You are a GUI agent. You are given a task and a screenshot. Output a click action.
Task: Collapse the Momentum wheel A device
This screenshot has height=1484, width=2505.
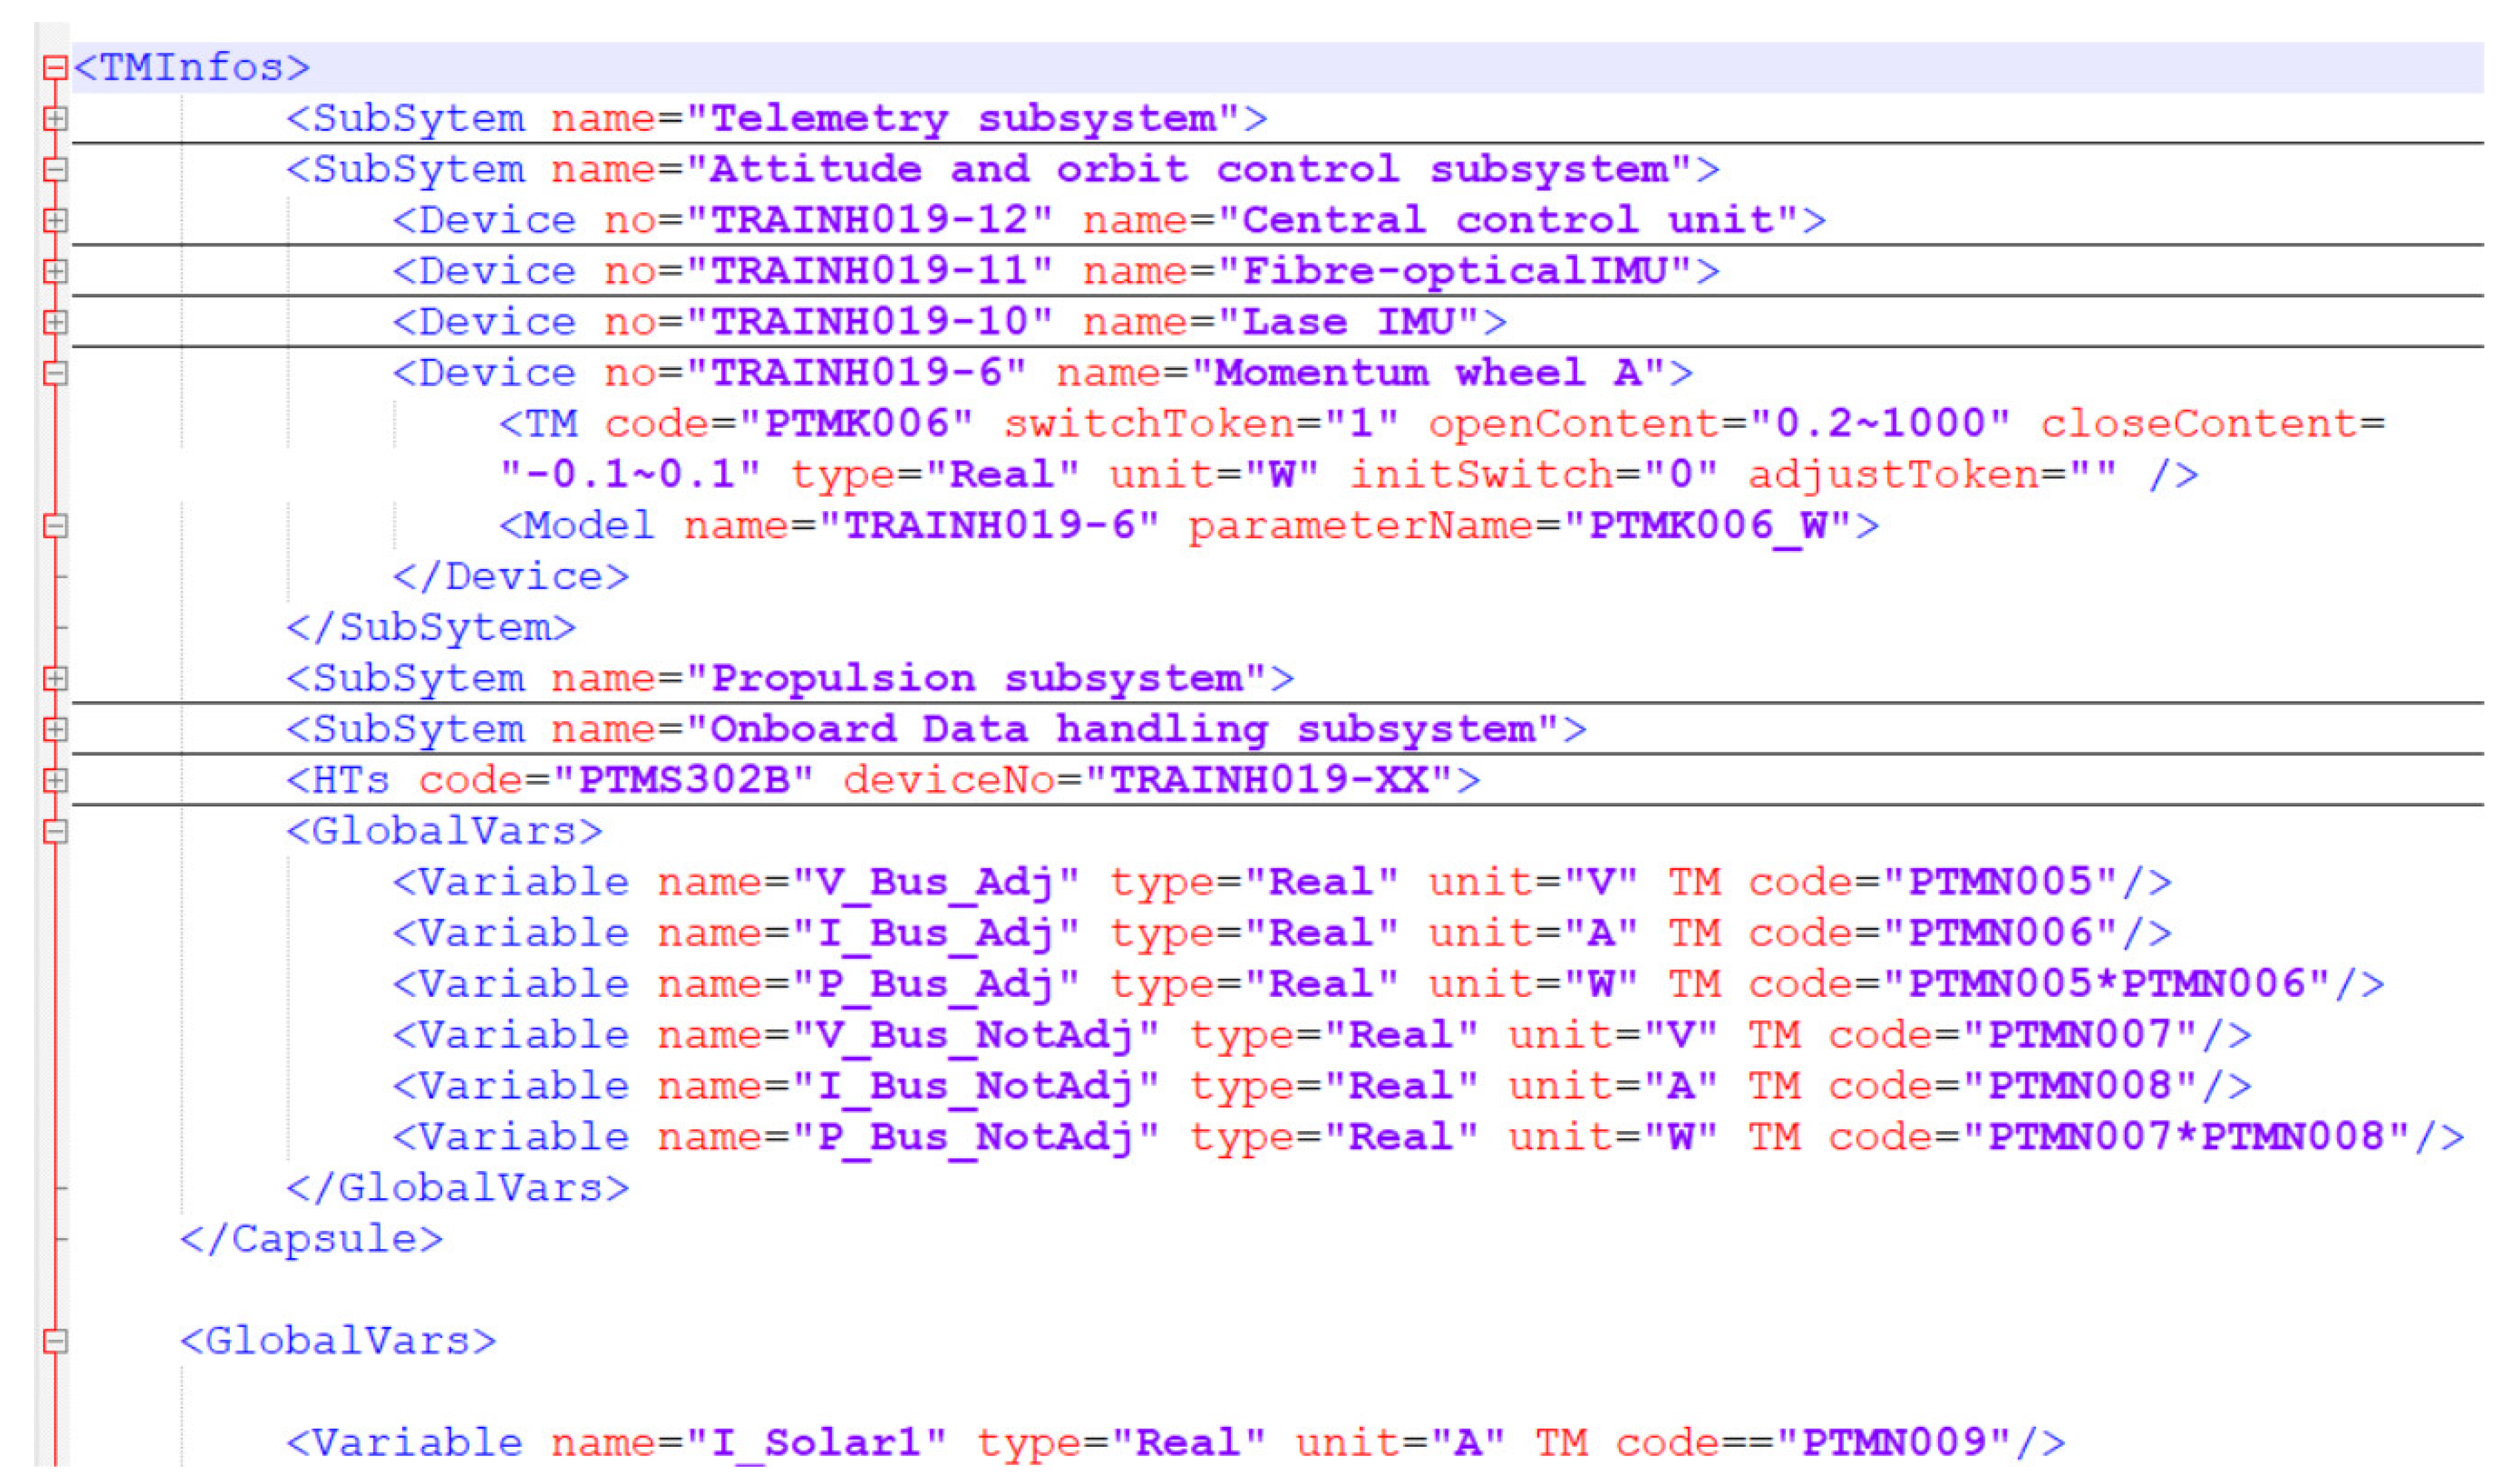tap(55, 374)
